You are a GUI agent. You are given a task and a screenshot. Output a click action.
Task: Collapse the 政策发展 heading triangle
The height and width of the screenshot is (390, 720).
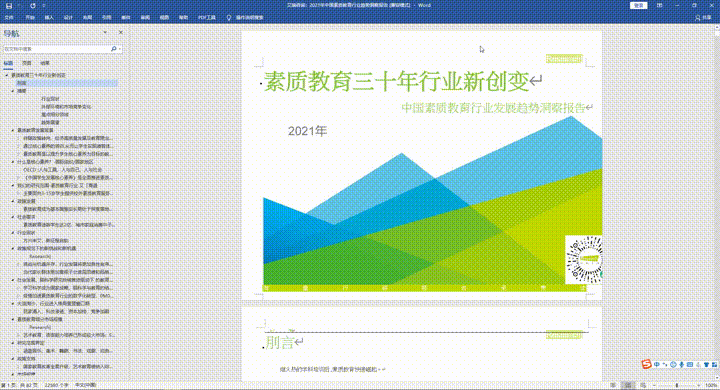(13, 201)
